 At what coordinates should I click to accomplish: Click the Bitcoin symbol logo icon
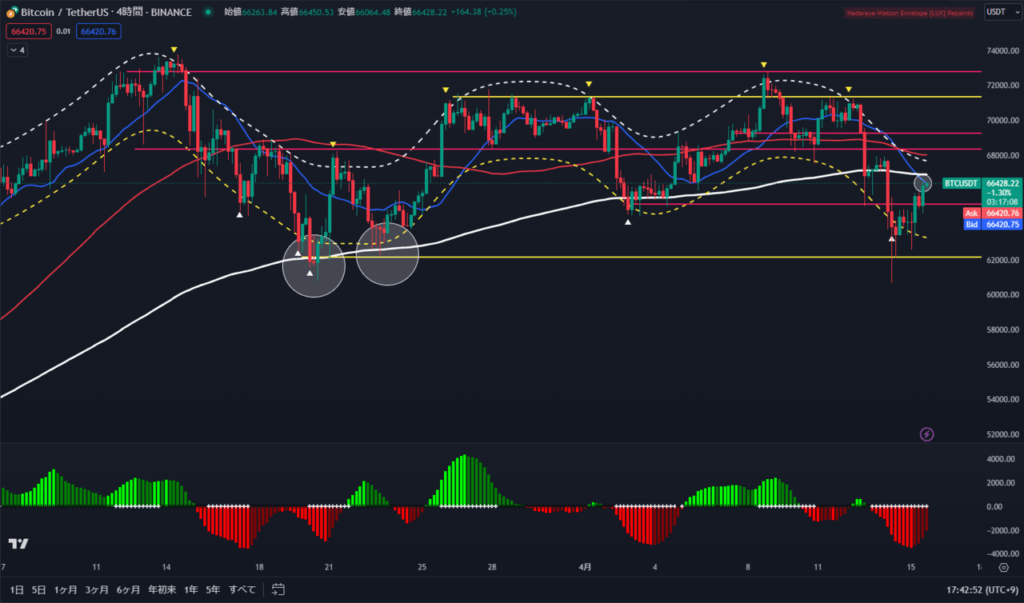coord(12,12)
